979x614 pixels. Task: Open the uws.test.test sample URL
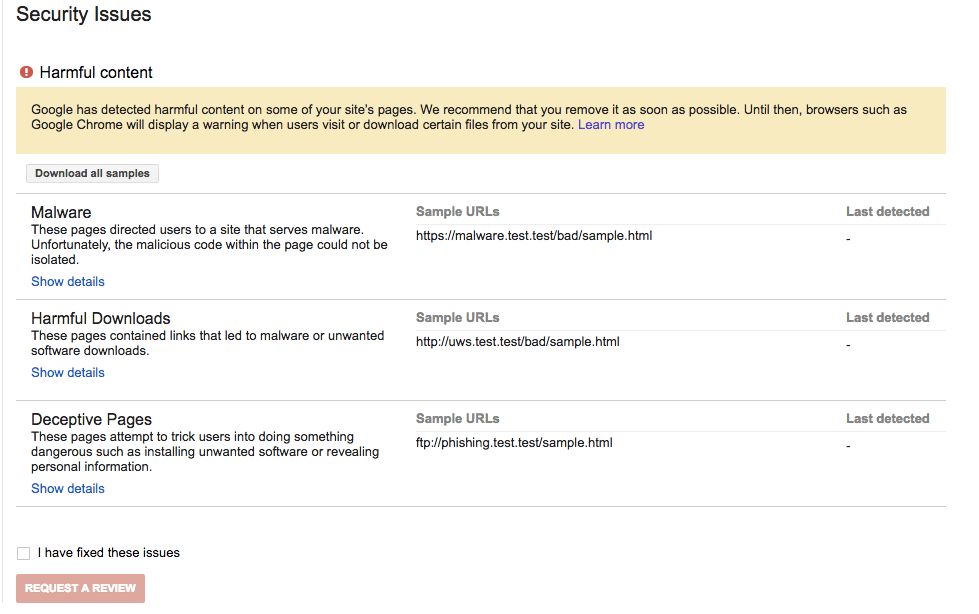(519, 341)
